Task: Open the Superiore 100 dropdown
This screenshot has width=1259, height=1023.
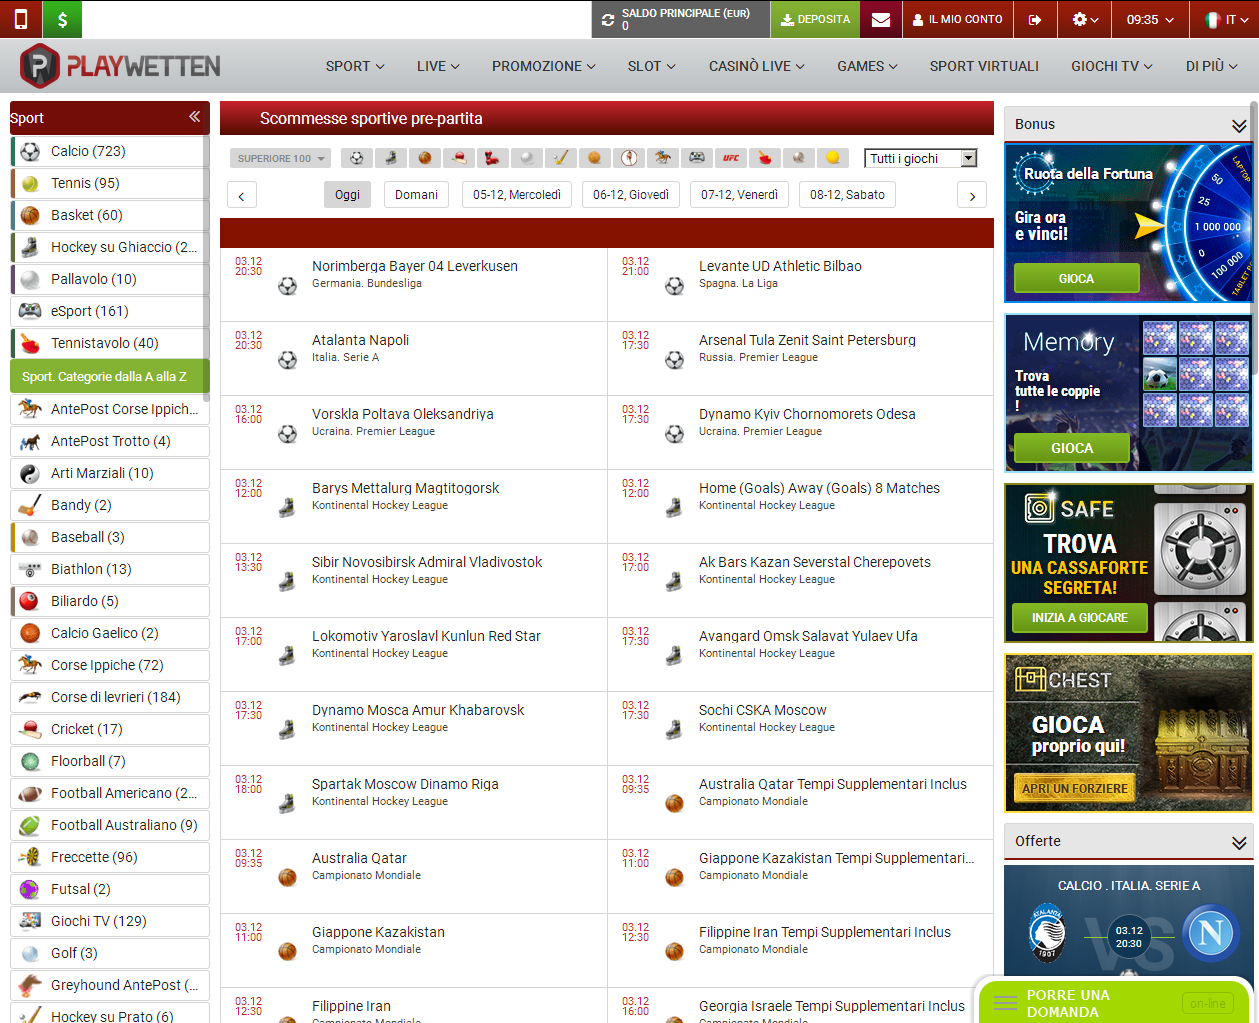Action: (x=281, y=158)
